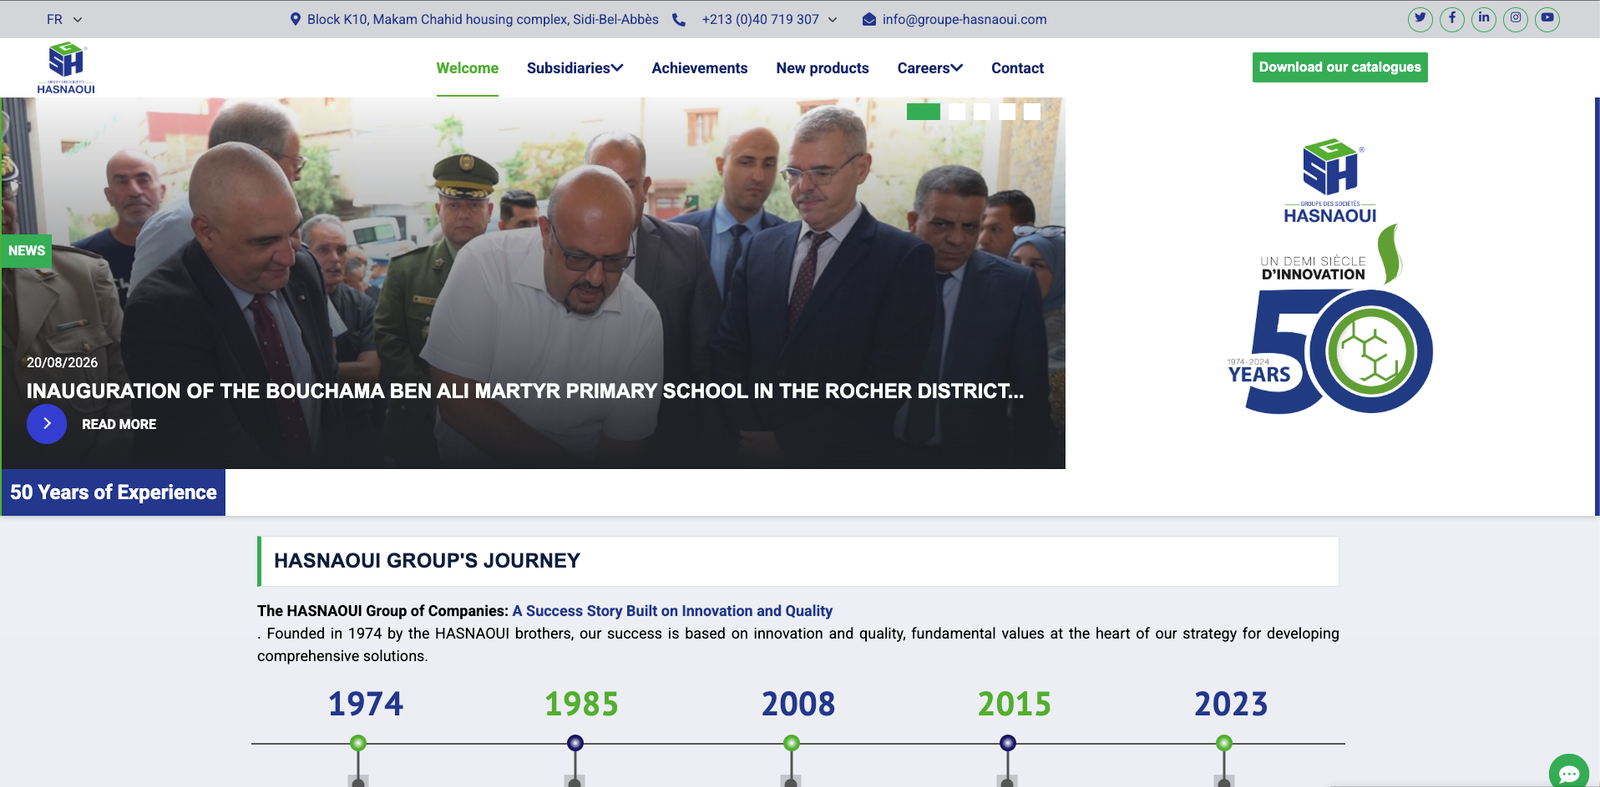Click the phone handset icon
This screenshot has width=1600, height=787.
[679, 19]
